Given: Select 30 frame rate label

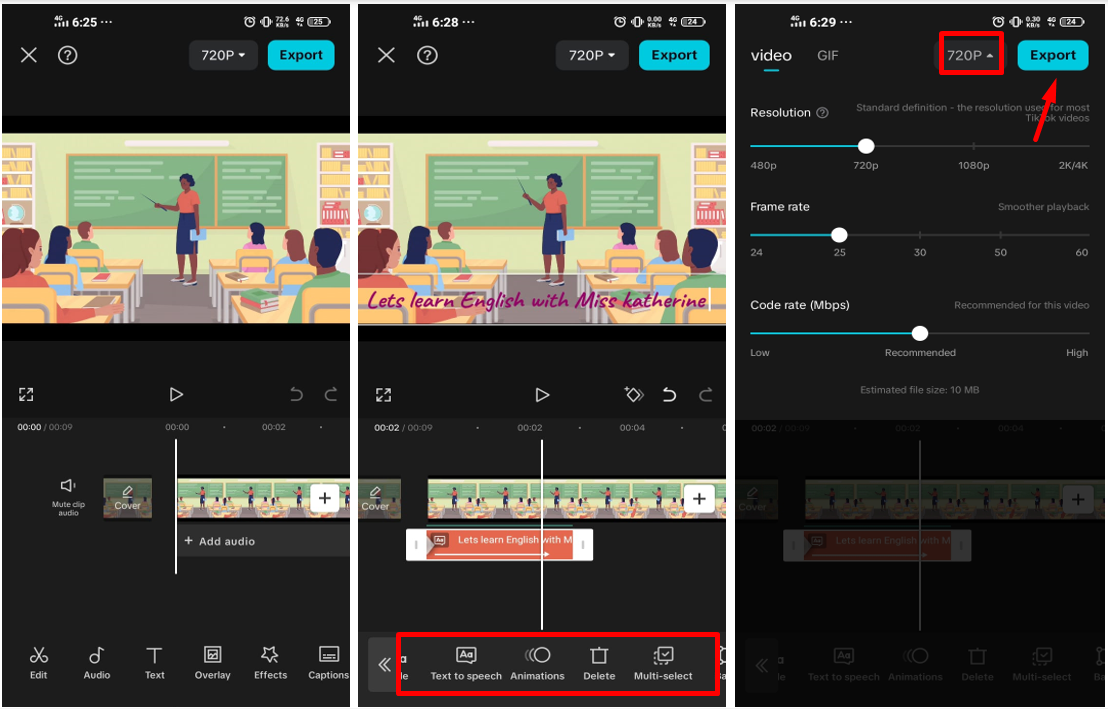Looking at the screenshot, I should coord(919,252).
